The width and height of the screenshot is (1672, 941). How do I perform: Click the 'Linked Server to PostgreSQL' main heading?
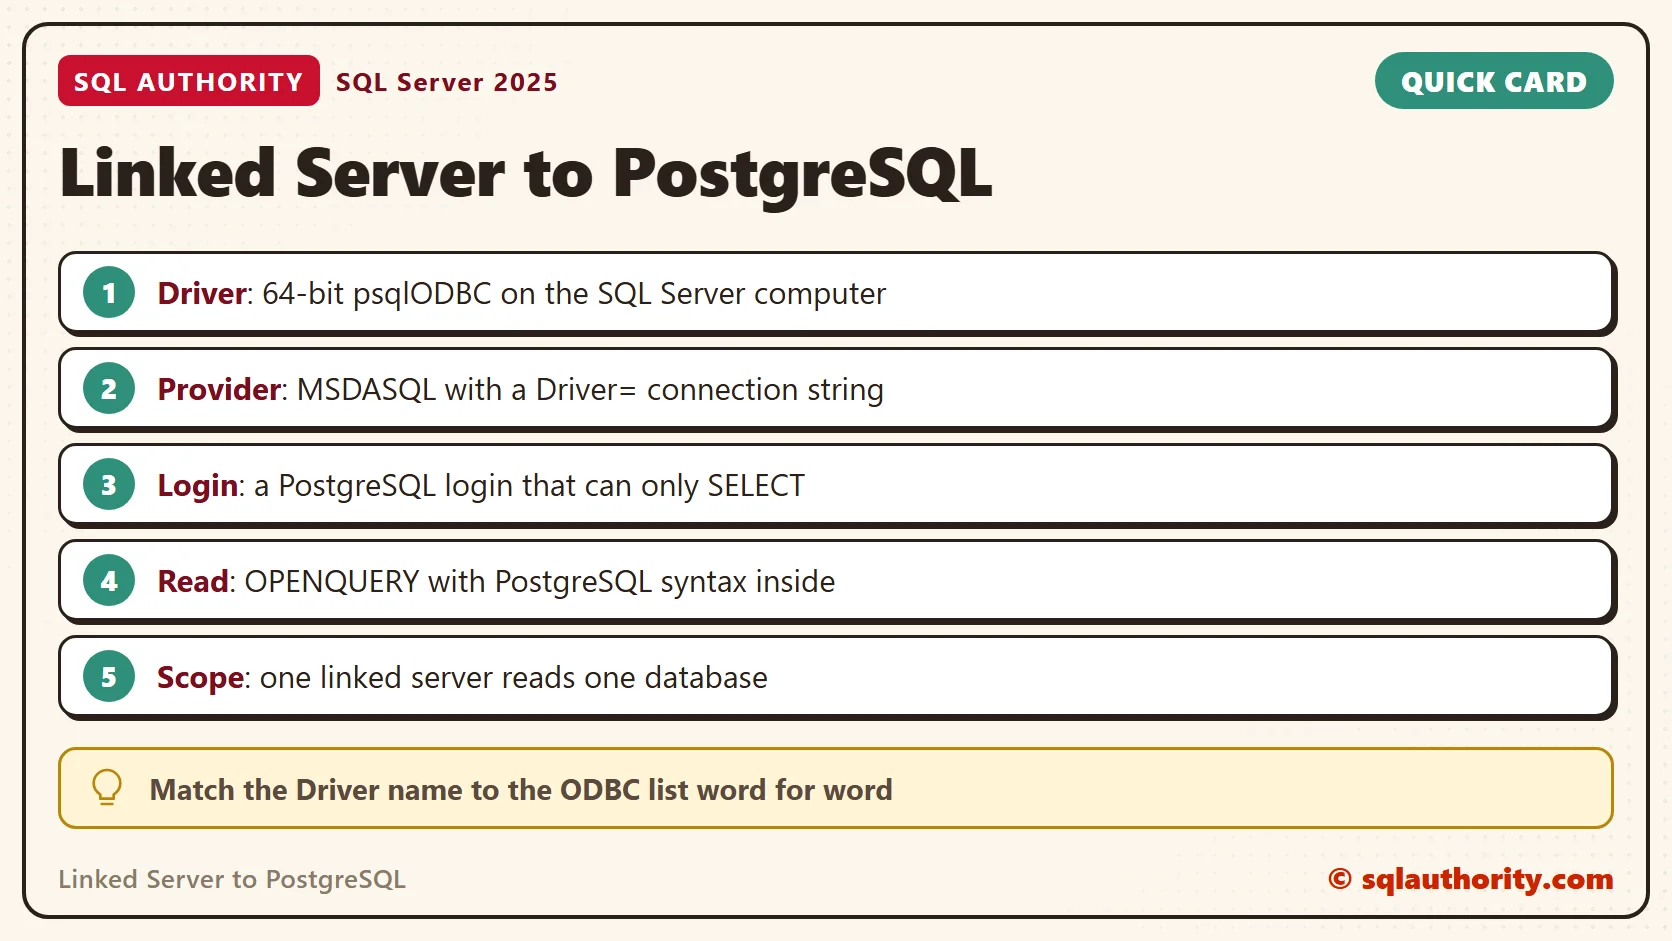526,175
